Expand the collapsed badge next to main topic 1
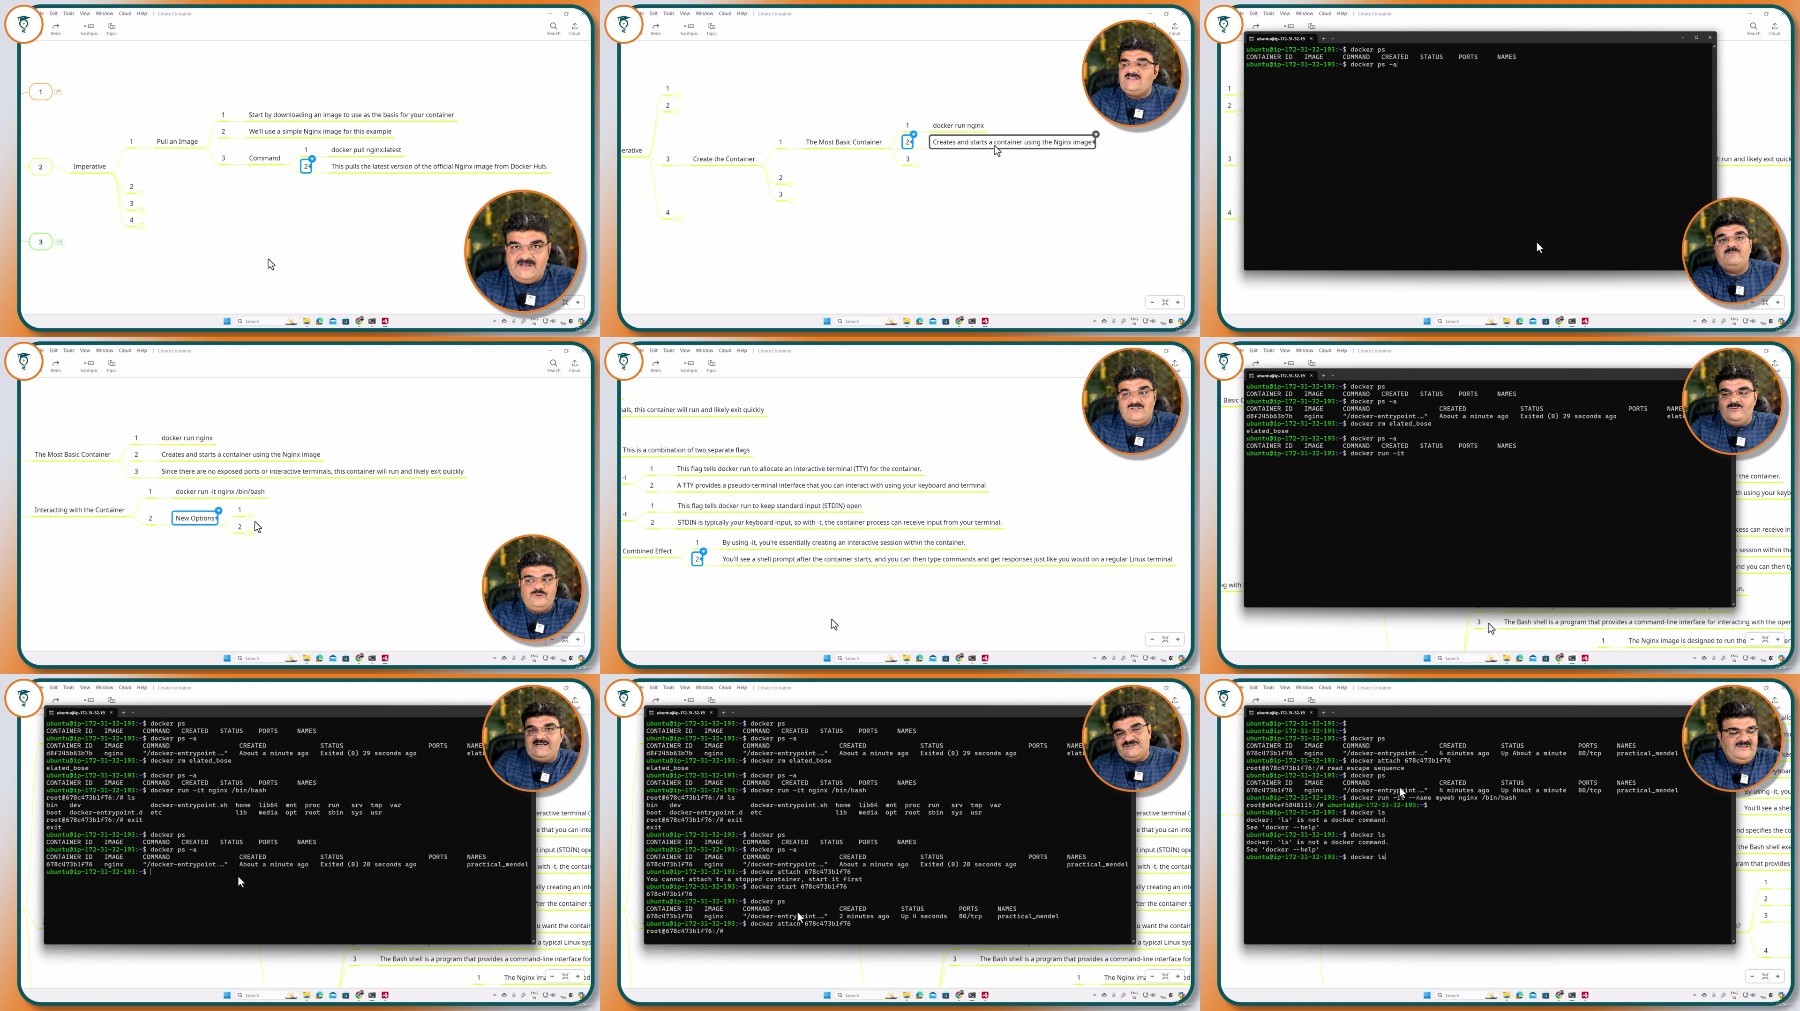1800x1011 pixels. 58,91
